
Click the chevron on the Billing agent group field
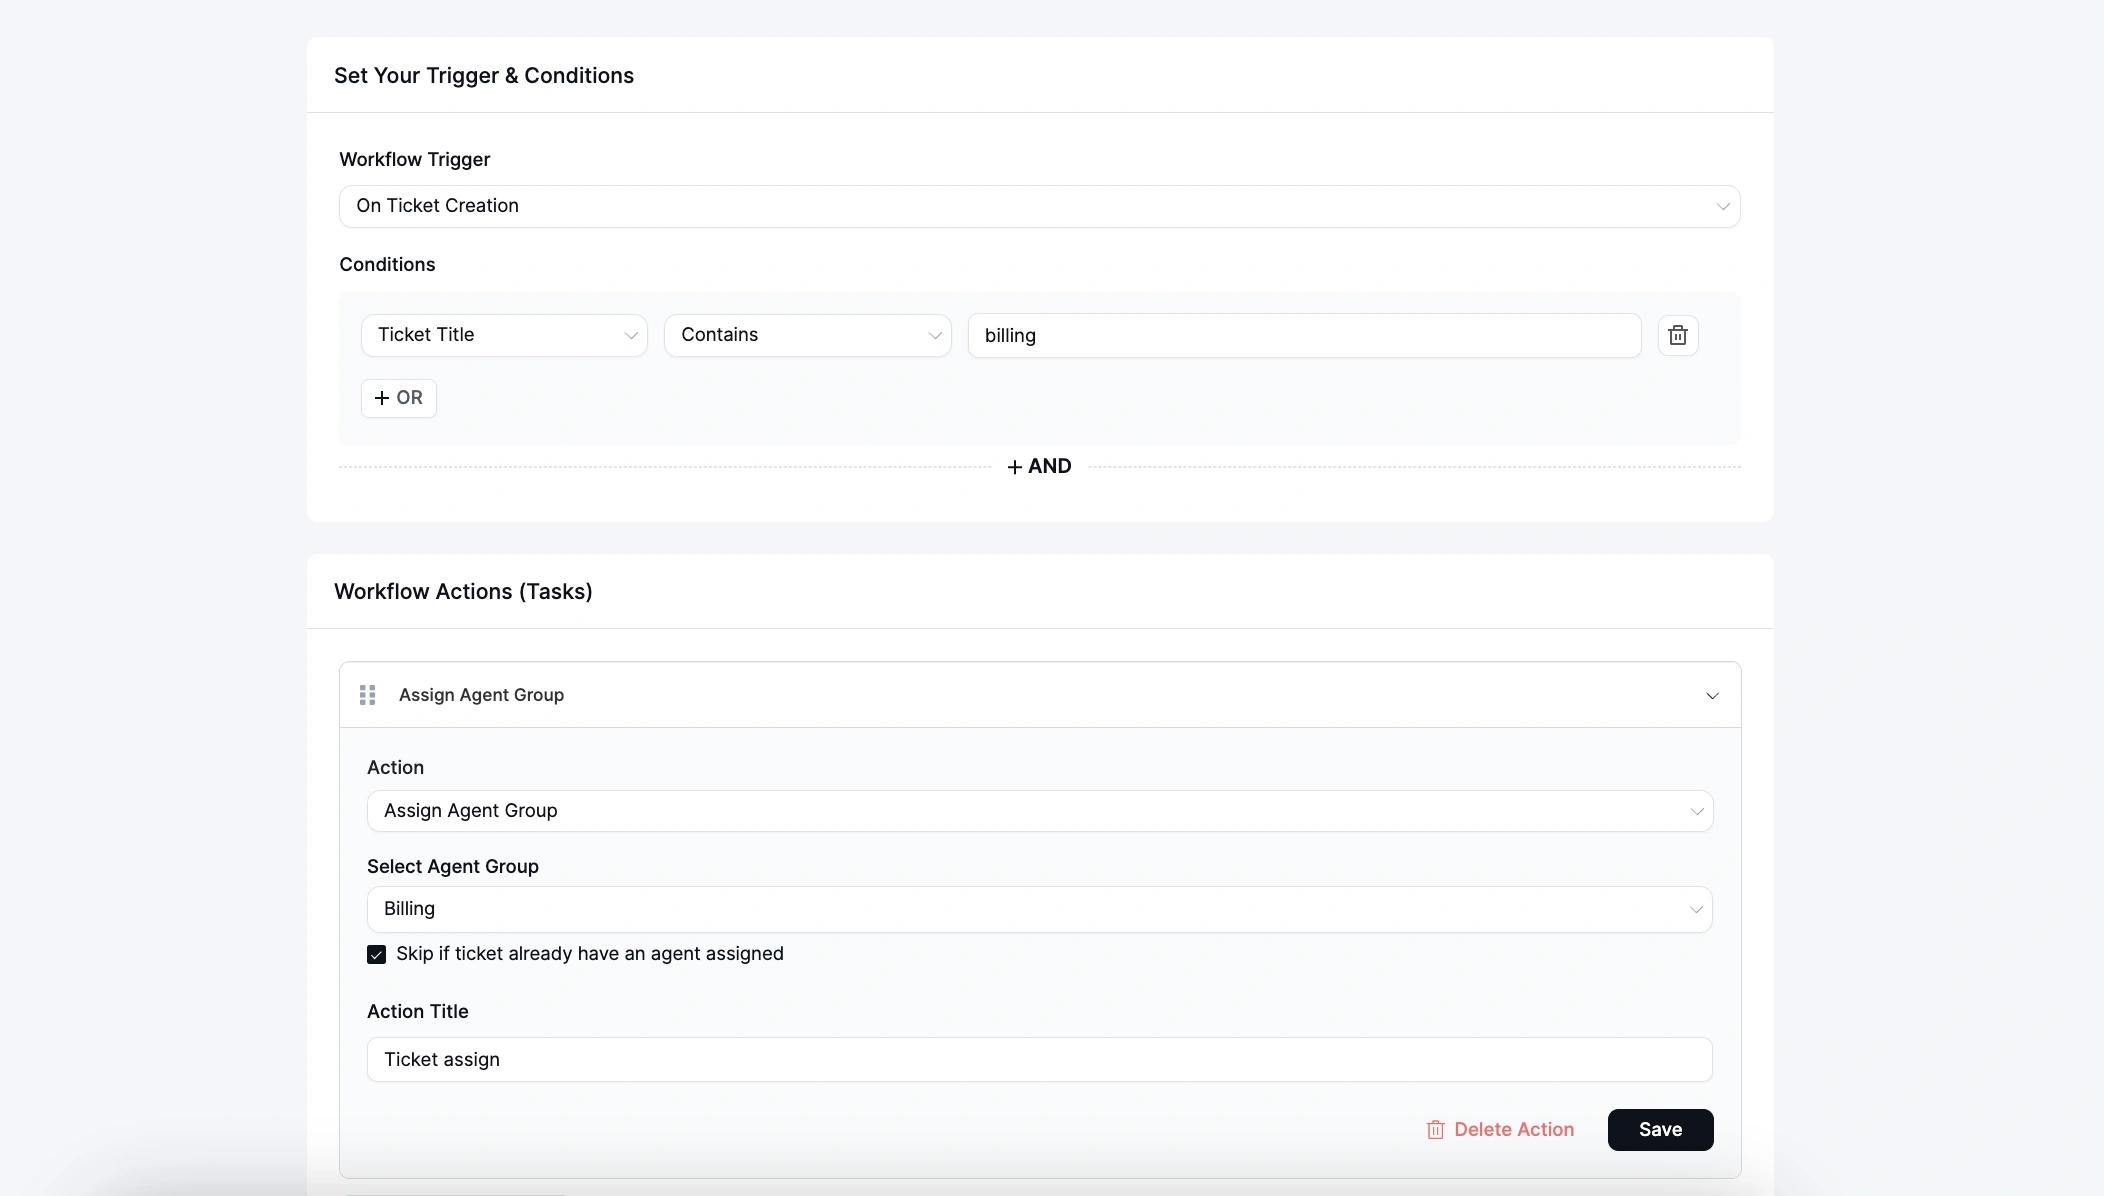pyautogui.click(x=1695, y=909)
